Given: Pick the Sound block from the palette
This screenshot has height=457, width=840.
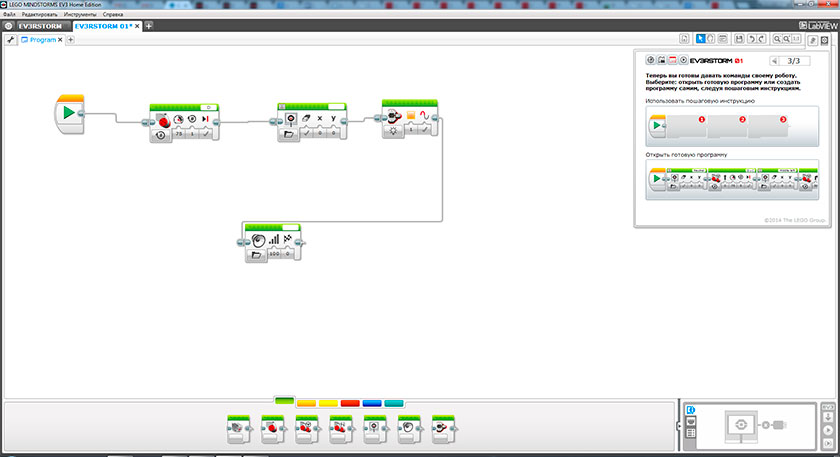Looking at the screenshot, I should point(409,429).
